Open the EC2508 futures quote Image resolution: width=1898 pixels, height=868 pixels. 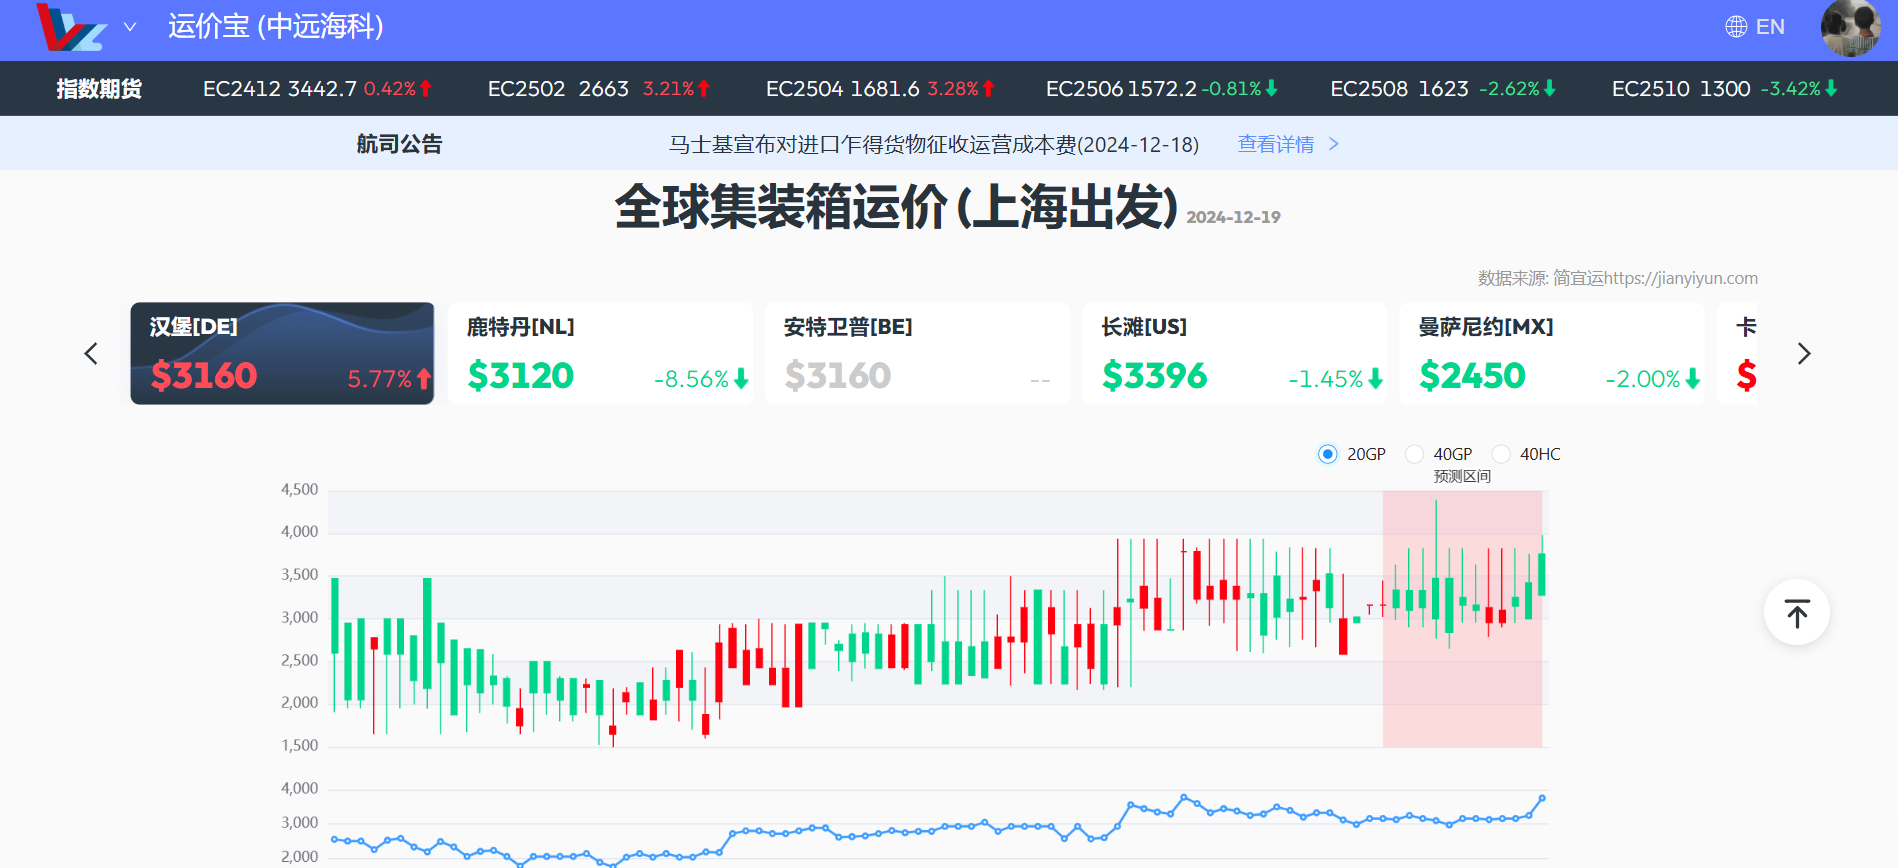click(x=1443, y=89)
